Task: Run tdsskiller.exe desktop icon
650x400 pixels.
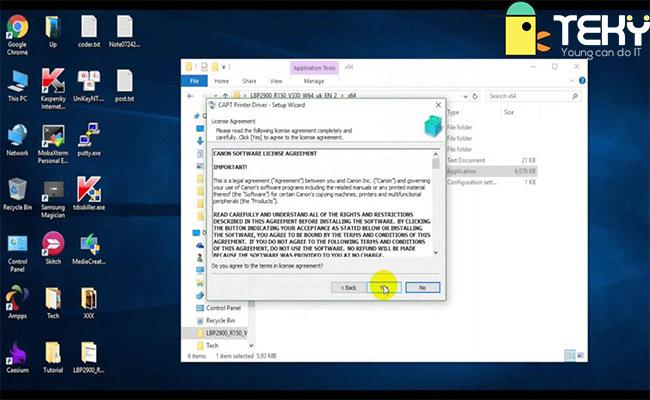Action: tap(89, 194)
